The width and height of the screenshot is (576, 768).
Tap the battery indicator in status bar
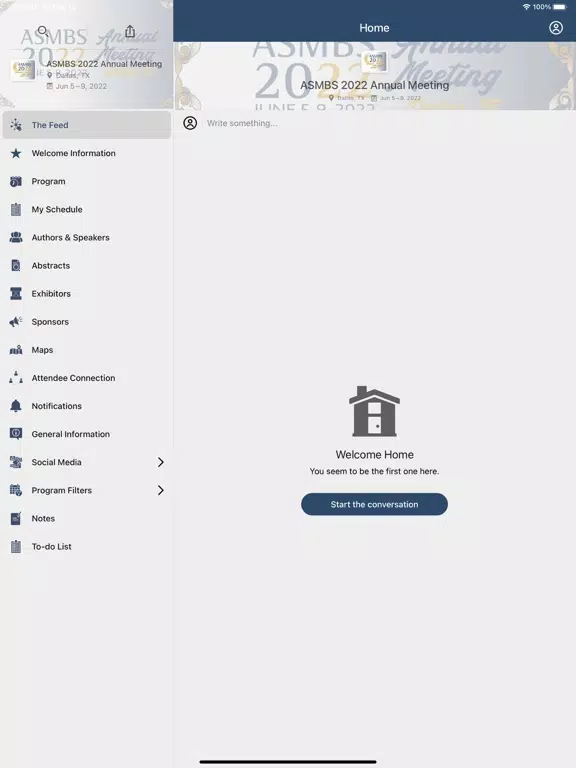(x=560, y=7)
